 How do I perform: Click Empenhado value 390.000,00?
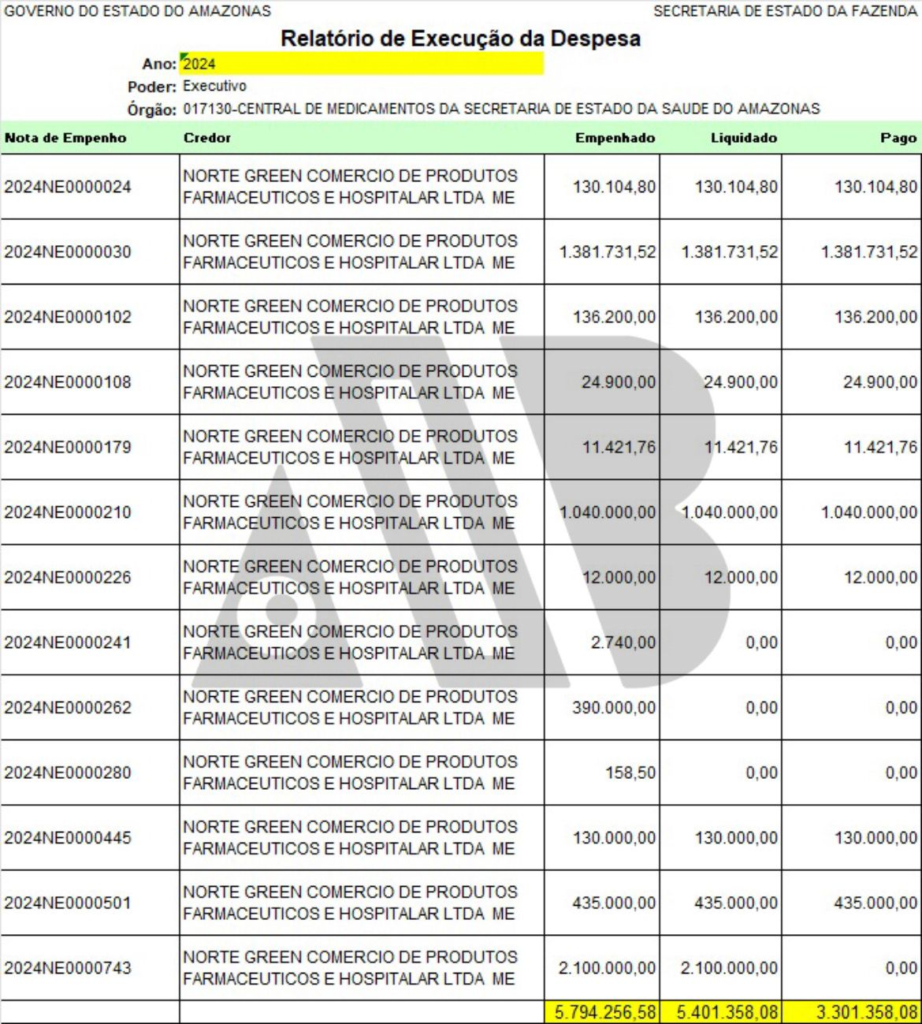coord(614,707)
